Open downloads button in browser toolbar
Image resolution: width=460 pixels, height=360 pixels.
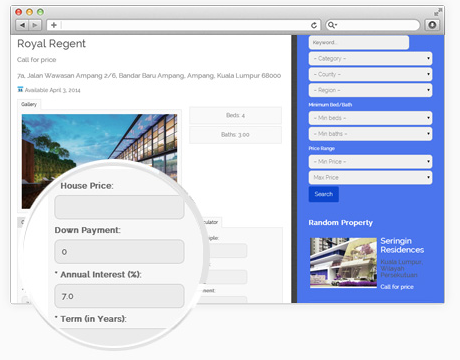tap(432, 25)
